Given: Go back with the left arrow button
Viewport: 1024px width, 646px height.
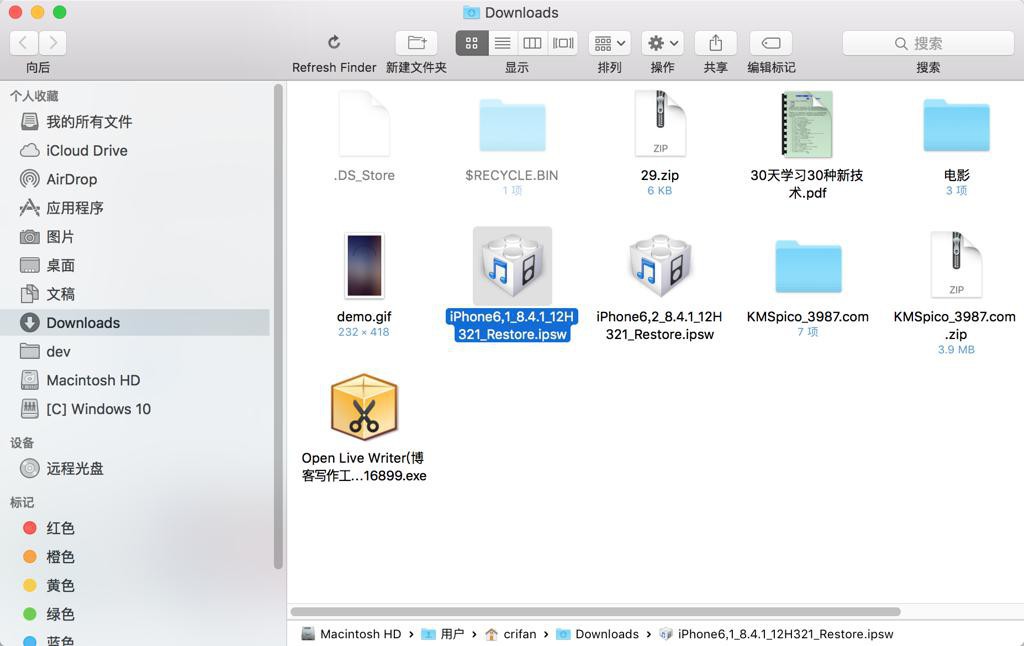Looking at the screenshot, I should 24,43.
